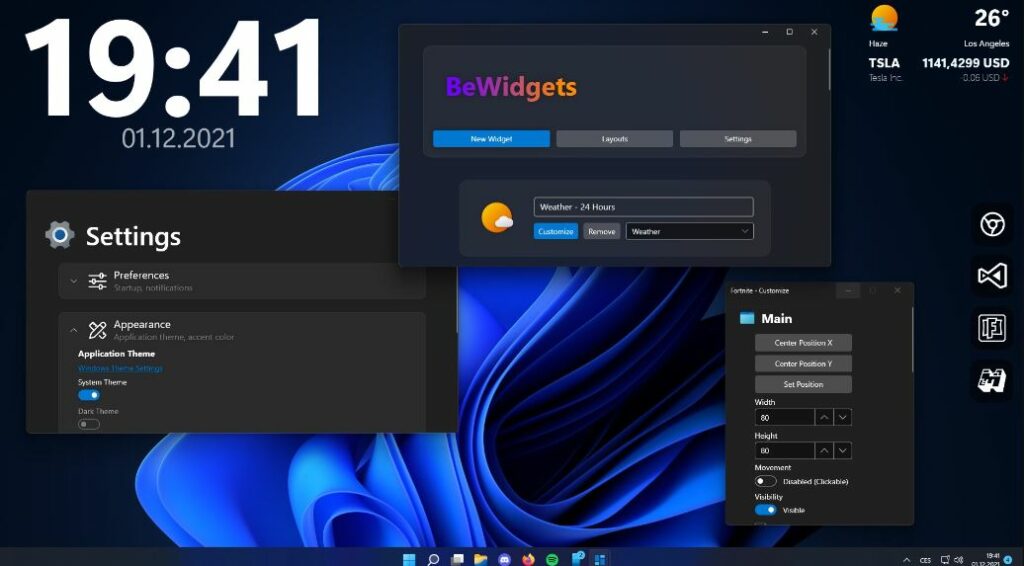Image resolution: width=1024 pixels, height=566 pixels.
Task: Click the BeWidgets logo title
Action: click(x=511, y=87)
